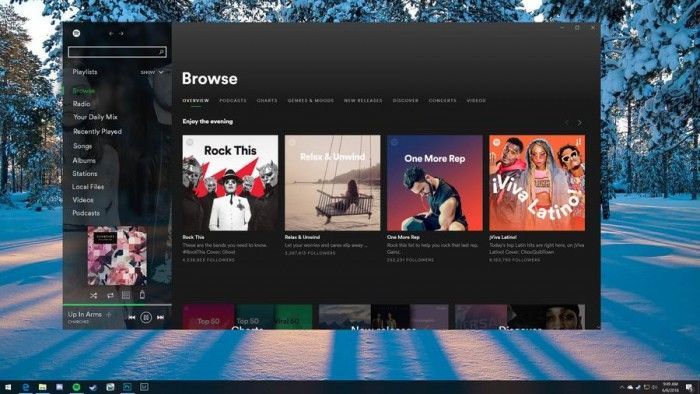Open Your Daily Mix in sidebar
The width and height of the screenshot is (700, 394).
click(95, 117)
